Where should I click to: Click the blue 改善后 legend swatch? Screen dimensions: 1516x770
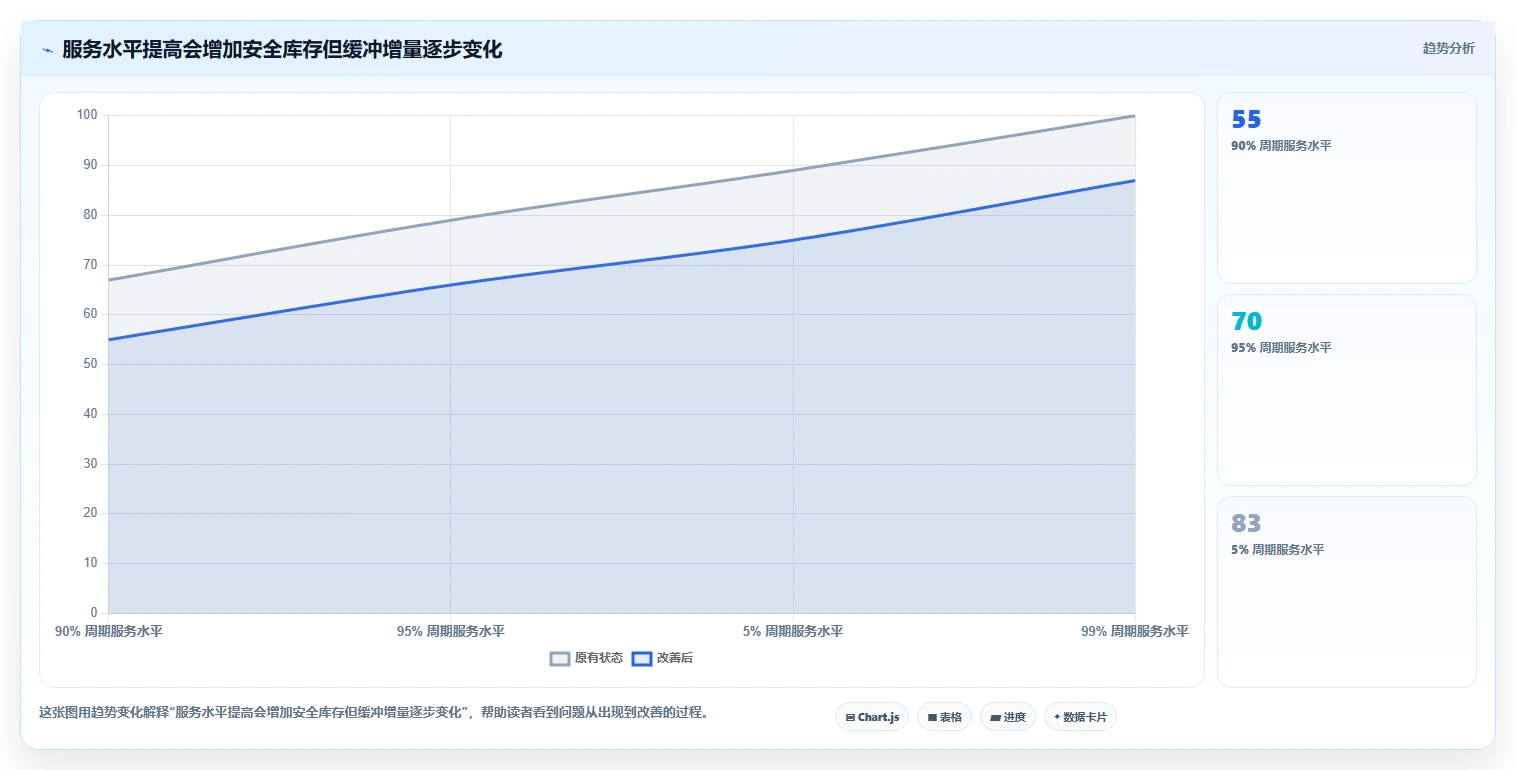pos(642,658)
